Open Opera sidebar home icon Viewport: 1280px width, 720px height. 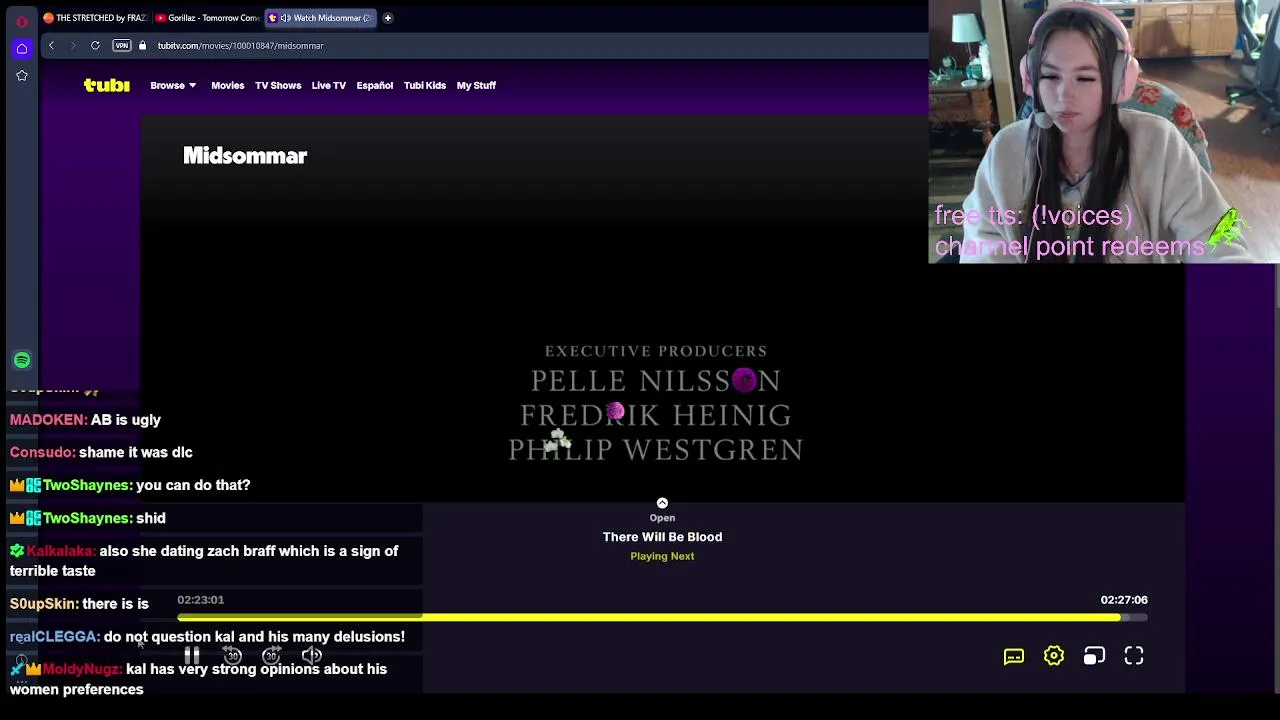coord(22,48)
